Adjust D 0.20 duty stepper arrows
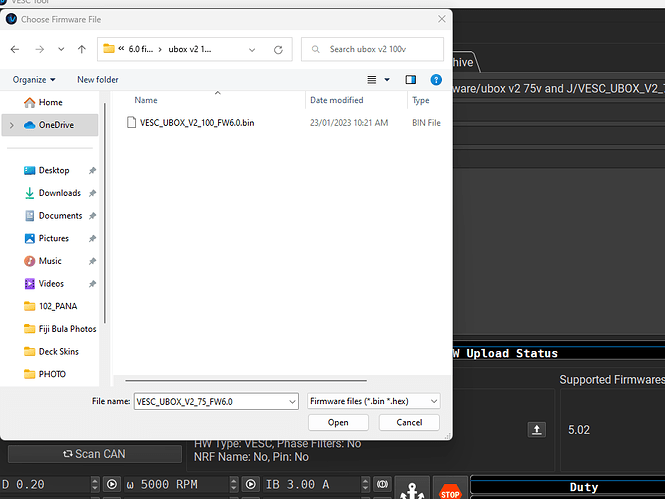The width and height of the screenshot is (665, 499). (x=95, y=484)
